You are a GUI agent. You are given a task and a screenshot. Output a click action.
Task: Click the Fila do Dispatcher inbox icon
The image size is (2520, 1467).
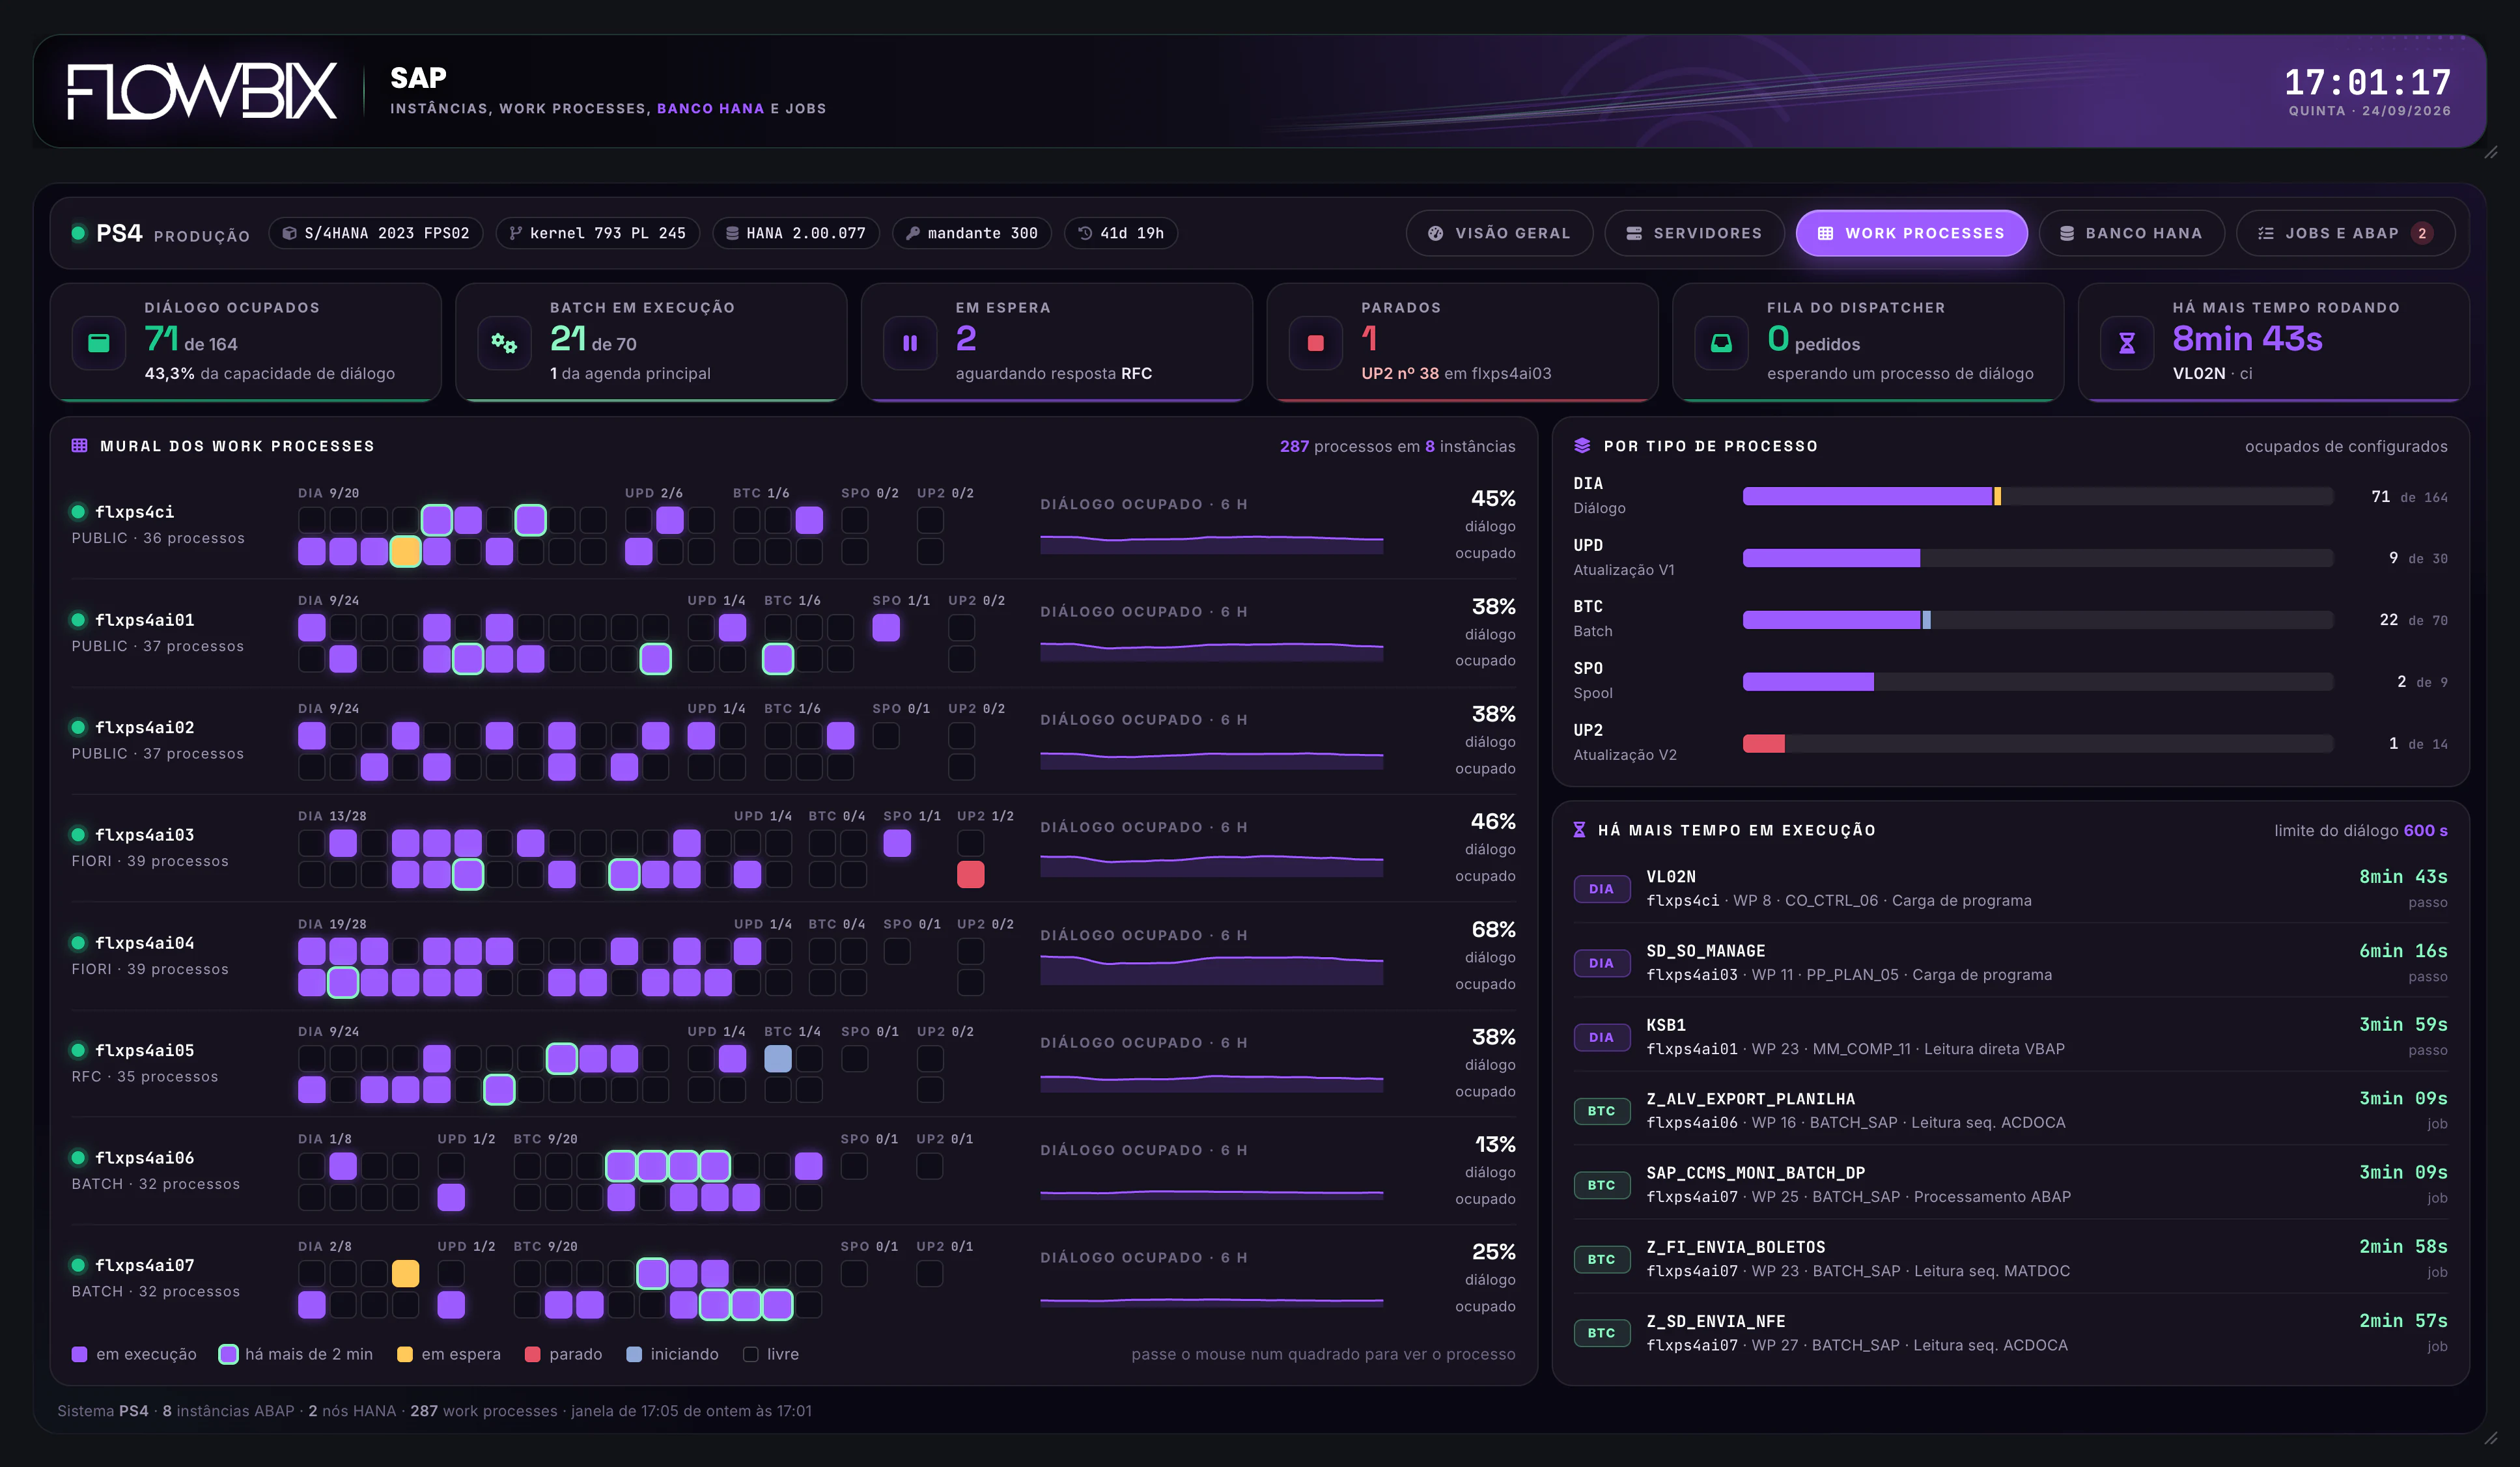click(1721, 343)
